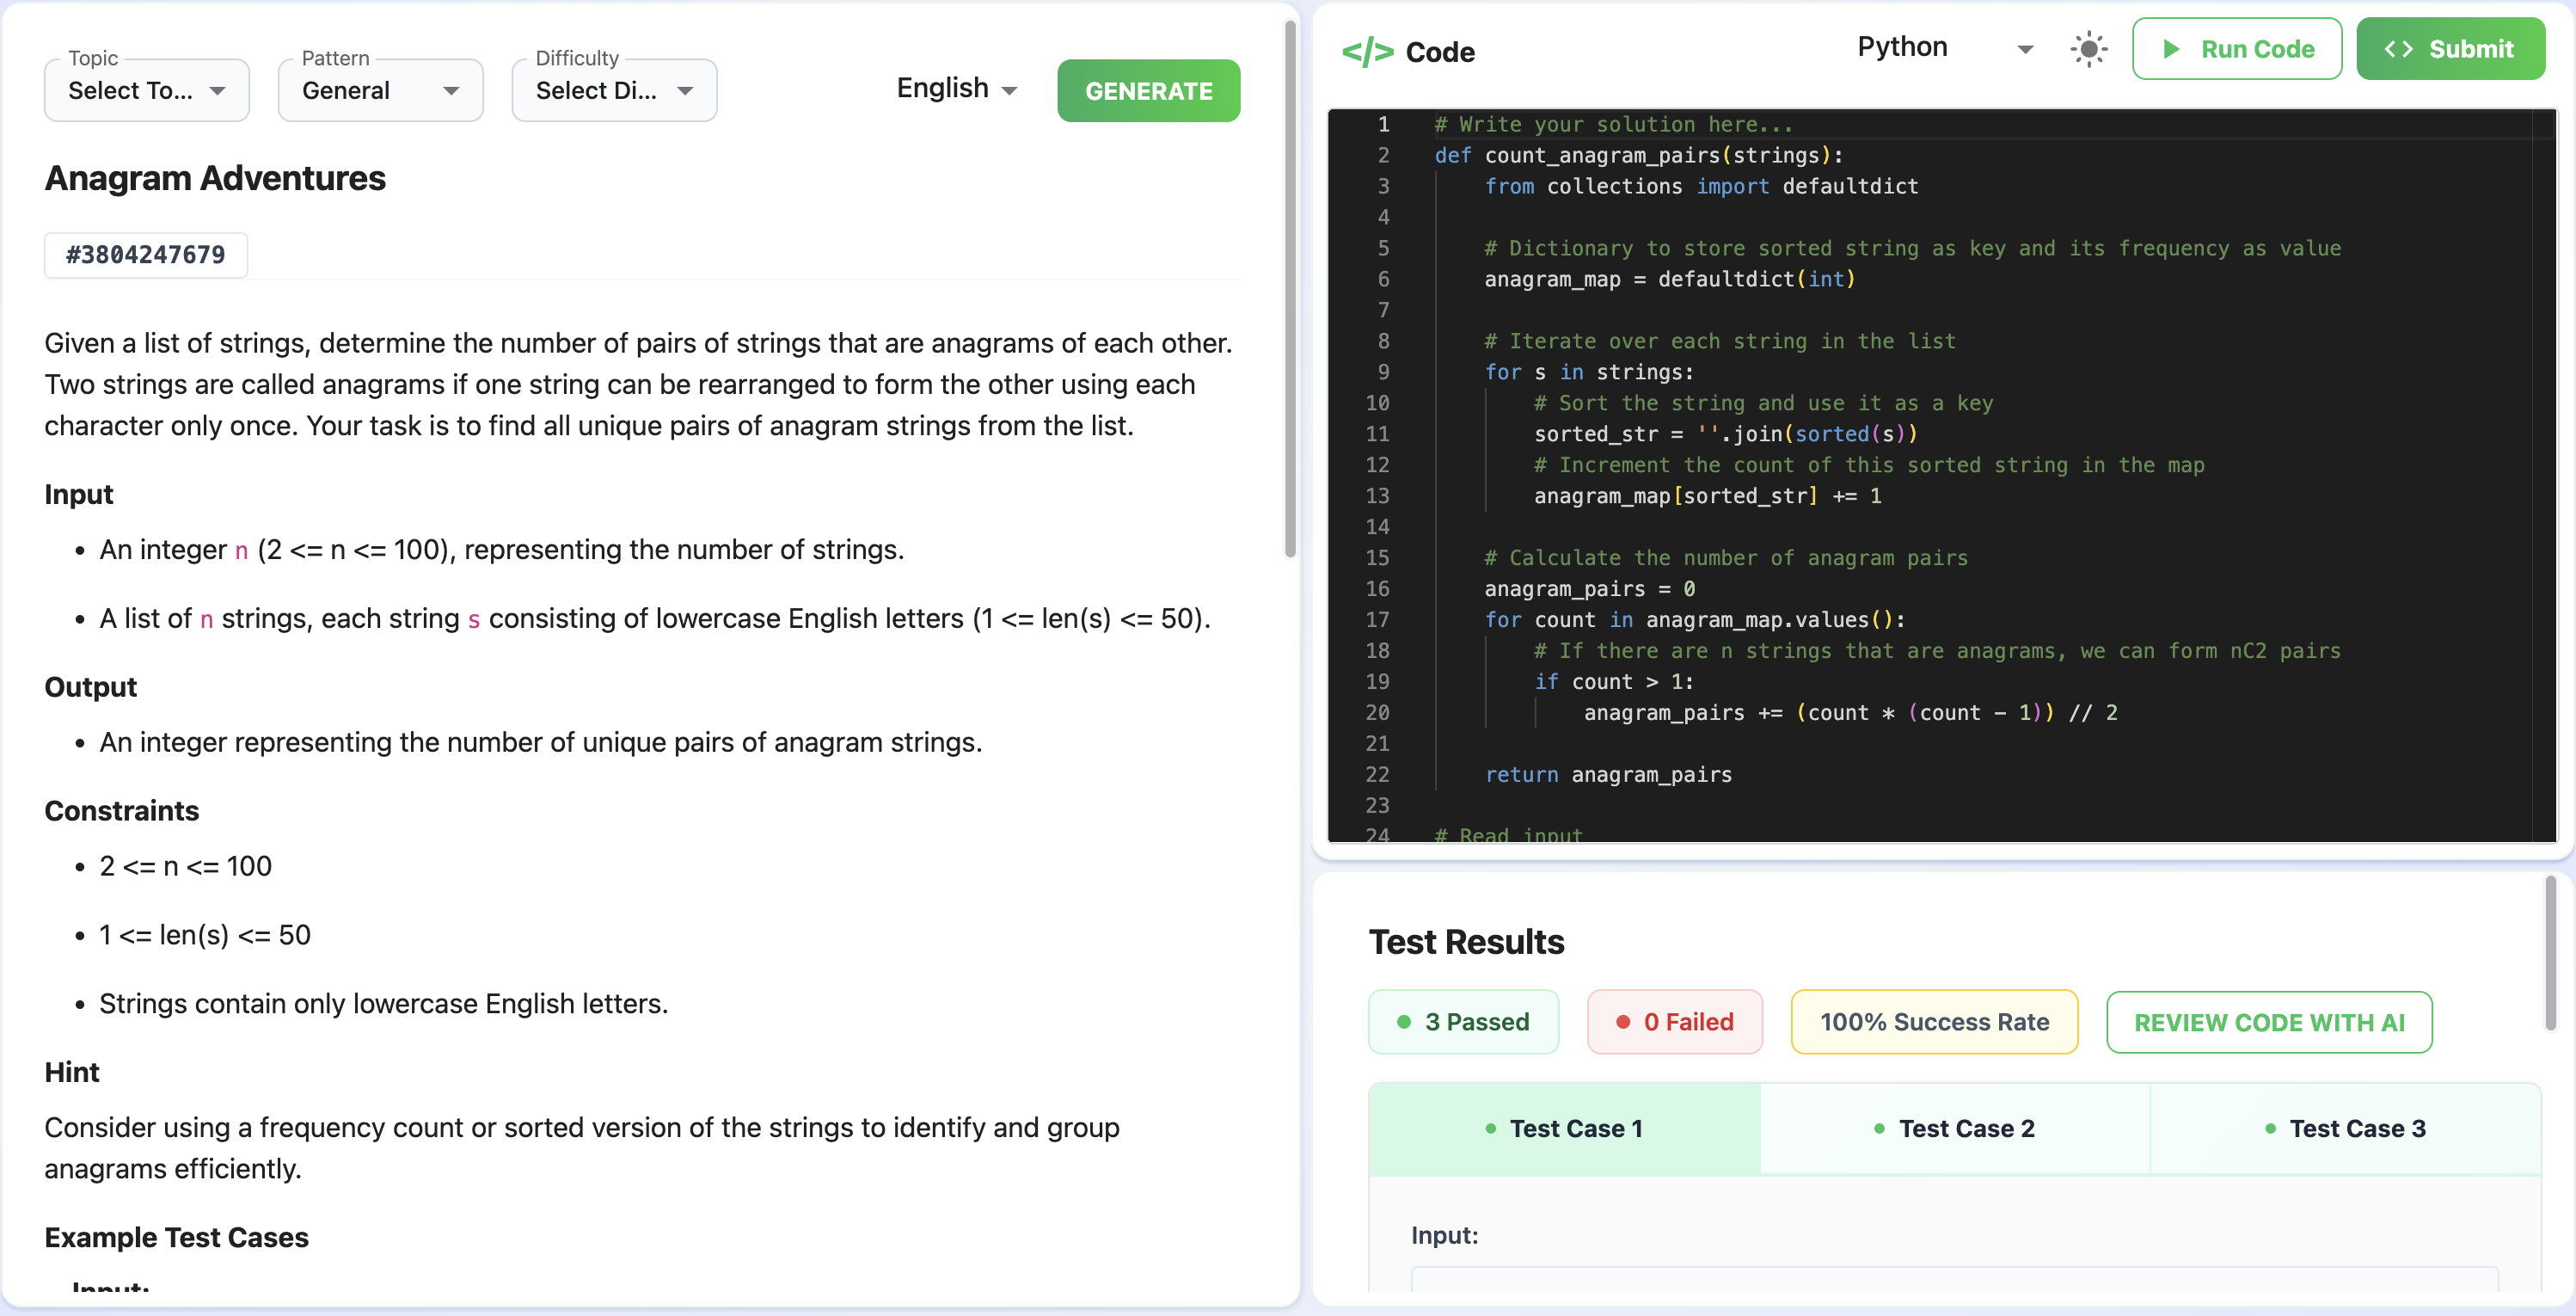Open the Topic selector dropdown
The height and width of the screenshot is (1316, 2576).
point(146,90)
